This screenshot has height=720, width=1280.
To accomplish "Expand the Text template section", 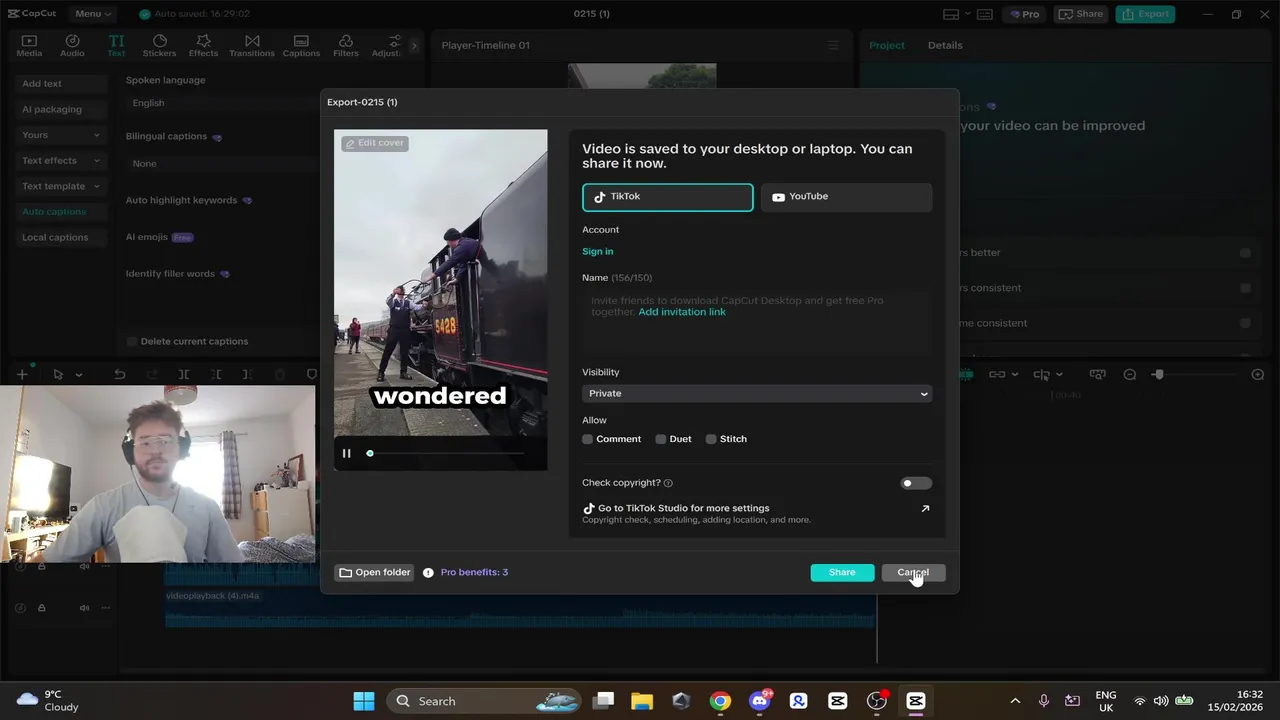I will click(61, 186).
